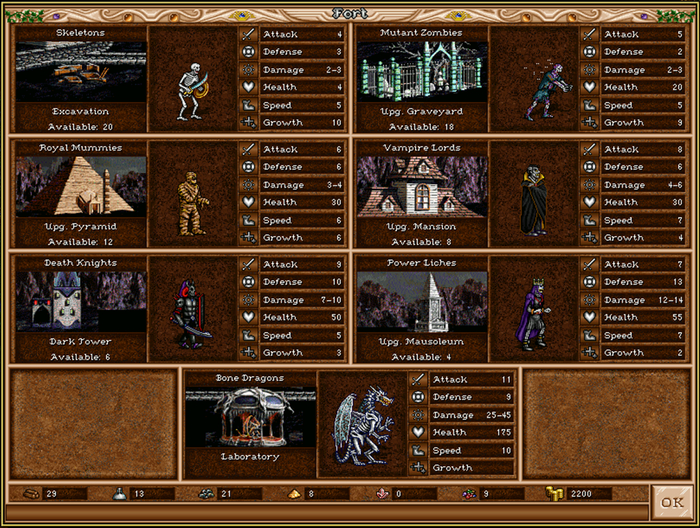Click the Vampire Lords Defense shield icon
Image resolution: width=700 pixels, height=528 pixels.
[589, 167]
